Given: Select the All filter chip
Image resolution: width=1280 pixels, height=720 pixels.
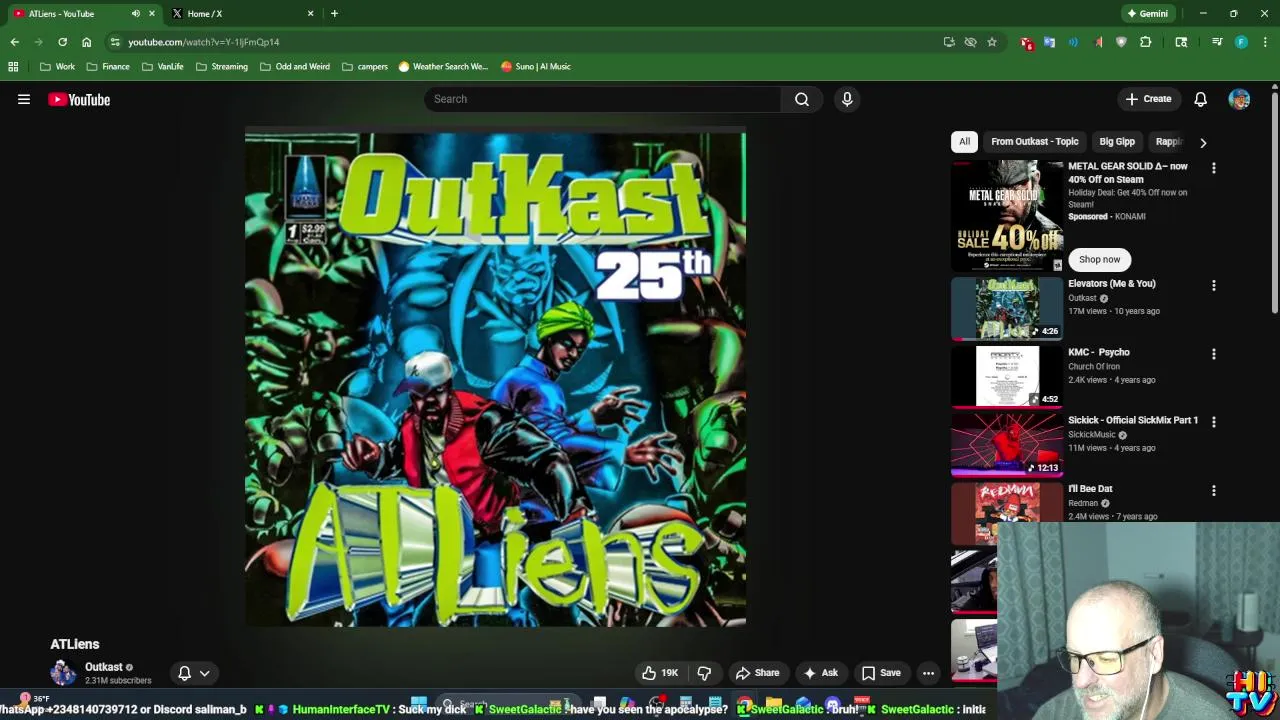Looking at the screenshot, I should pos(964,142).
